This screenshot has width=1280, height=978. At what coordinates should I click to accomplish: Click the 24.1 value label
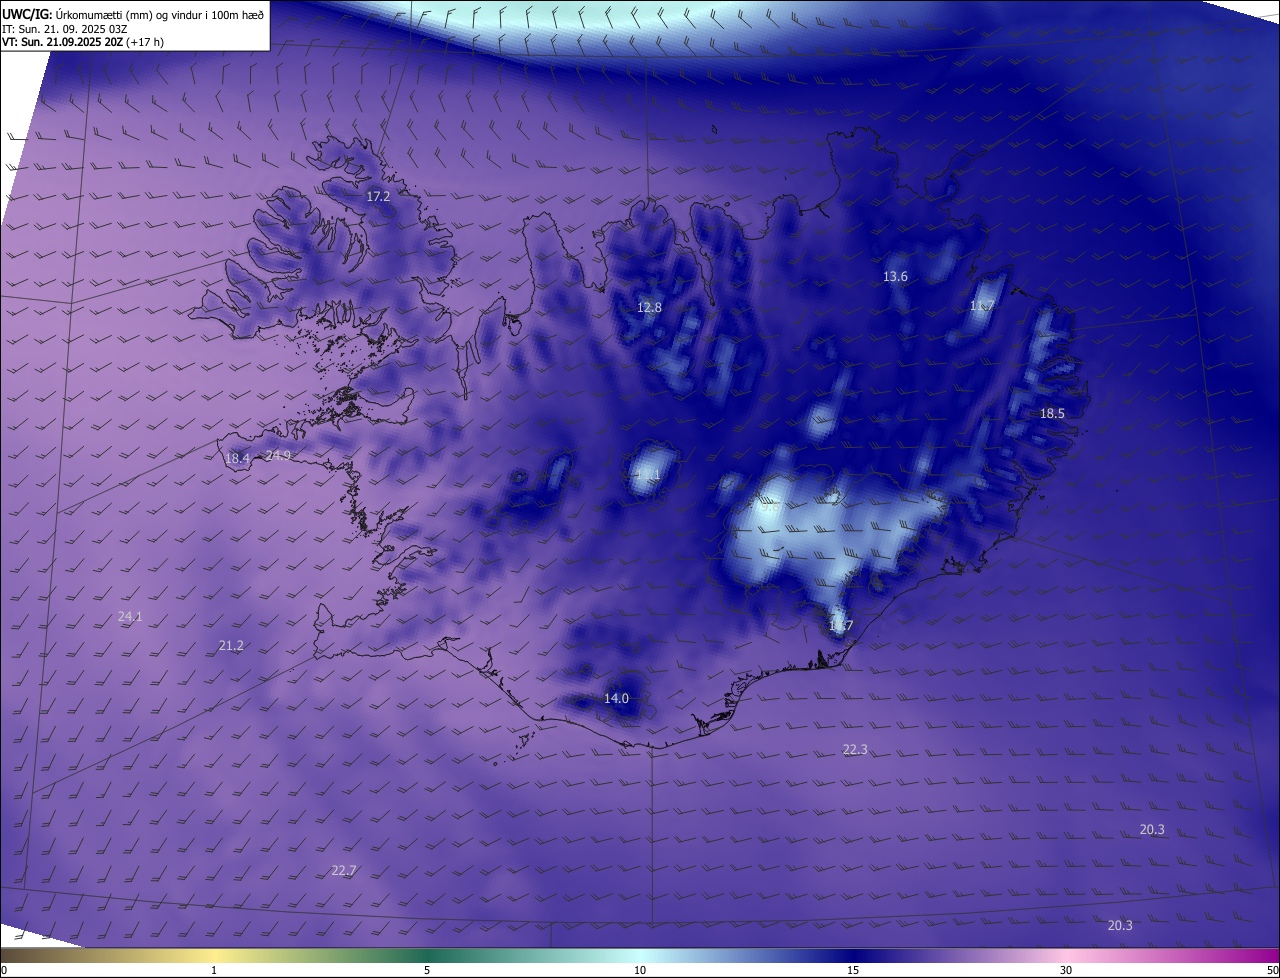(130, 617)
